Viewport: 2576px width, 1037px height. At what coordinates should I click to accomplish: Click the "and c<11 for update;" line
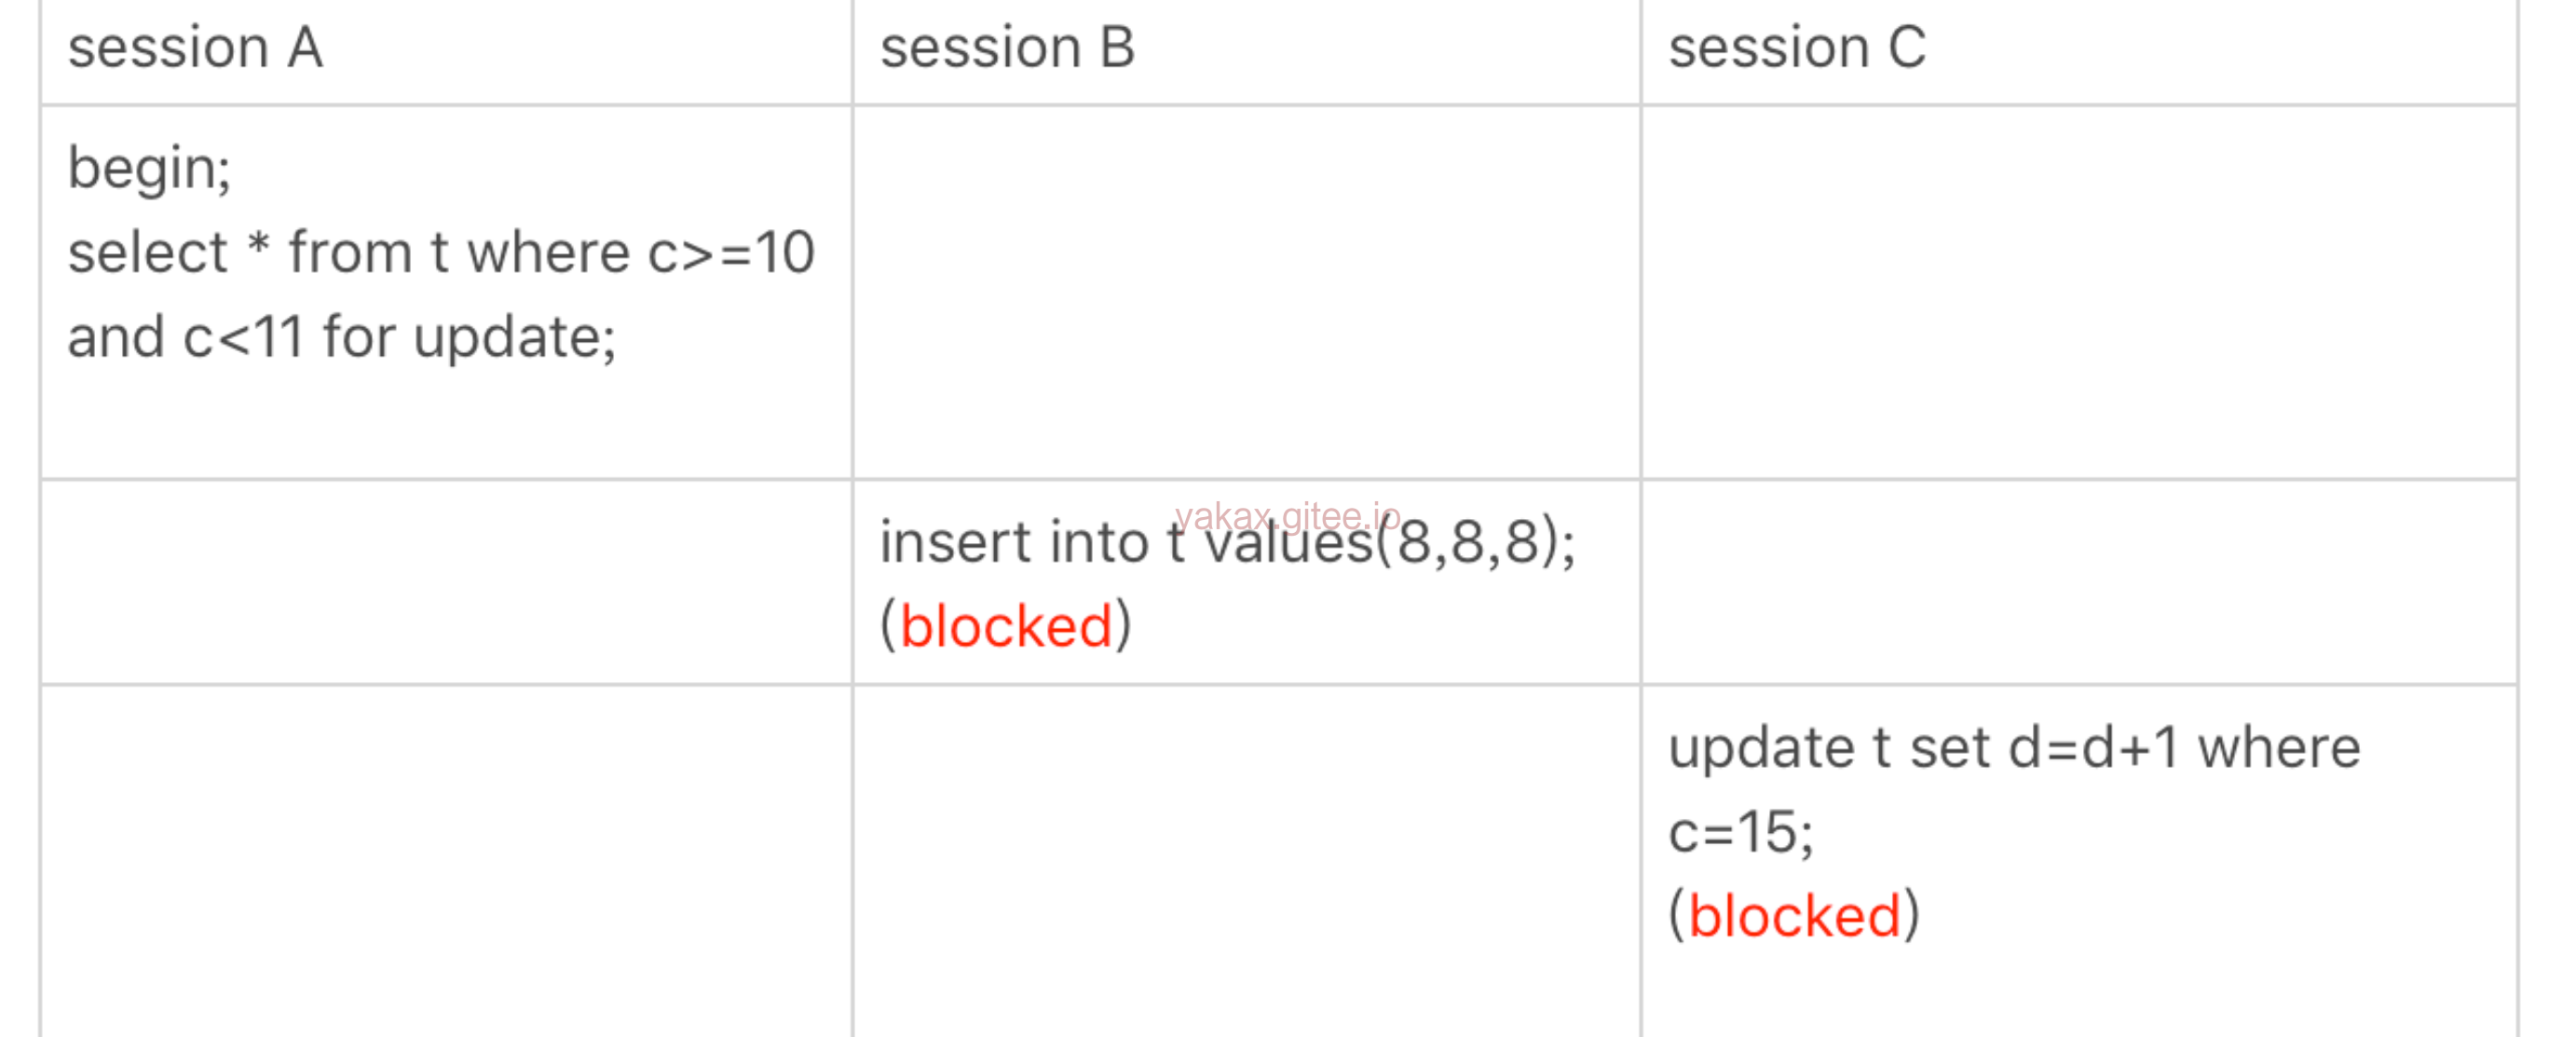341,337
